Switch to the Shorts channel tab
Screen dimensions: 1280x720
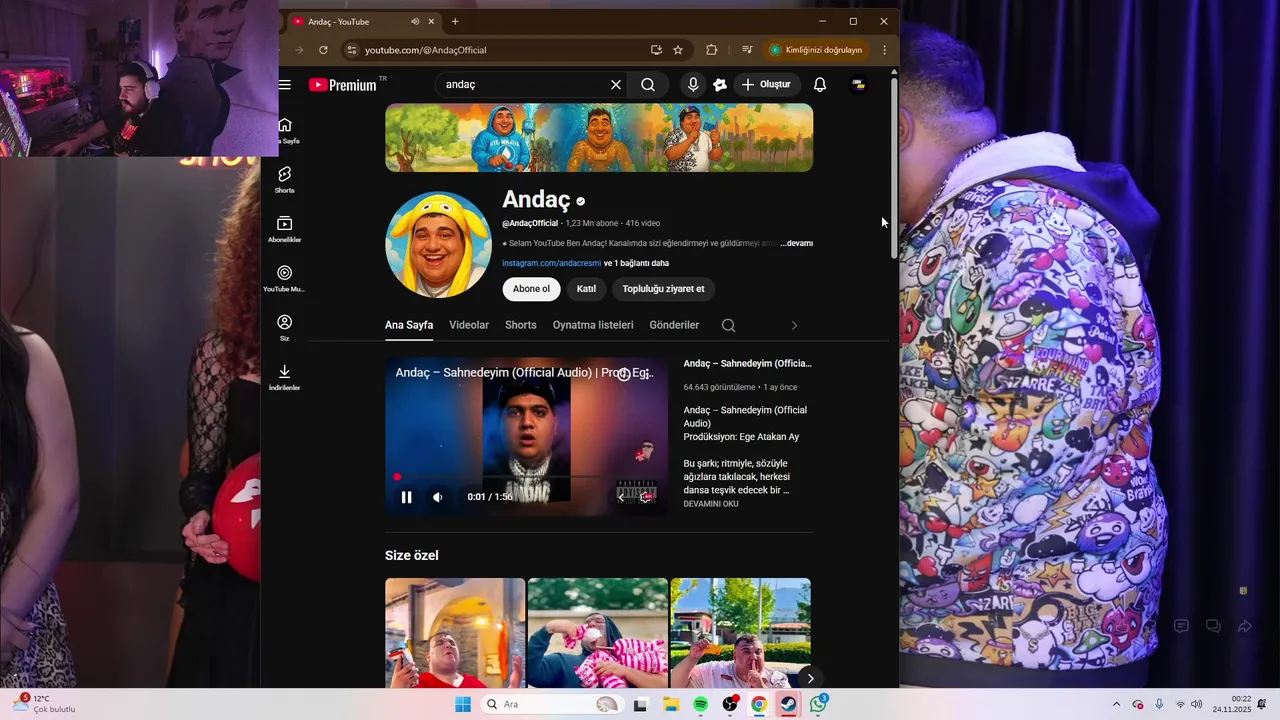521,325
